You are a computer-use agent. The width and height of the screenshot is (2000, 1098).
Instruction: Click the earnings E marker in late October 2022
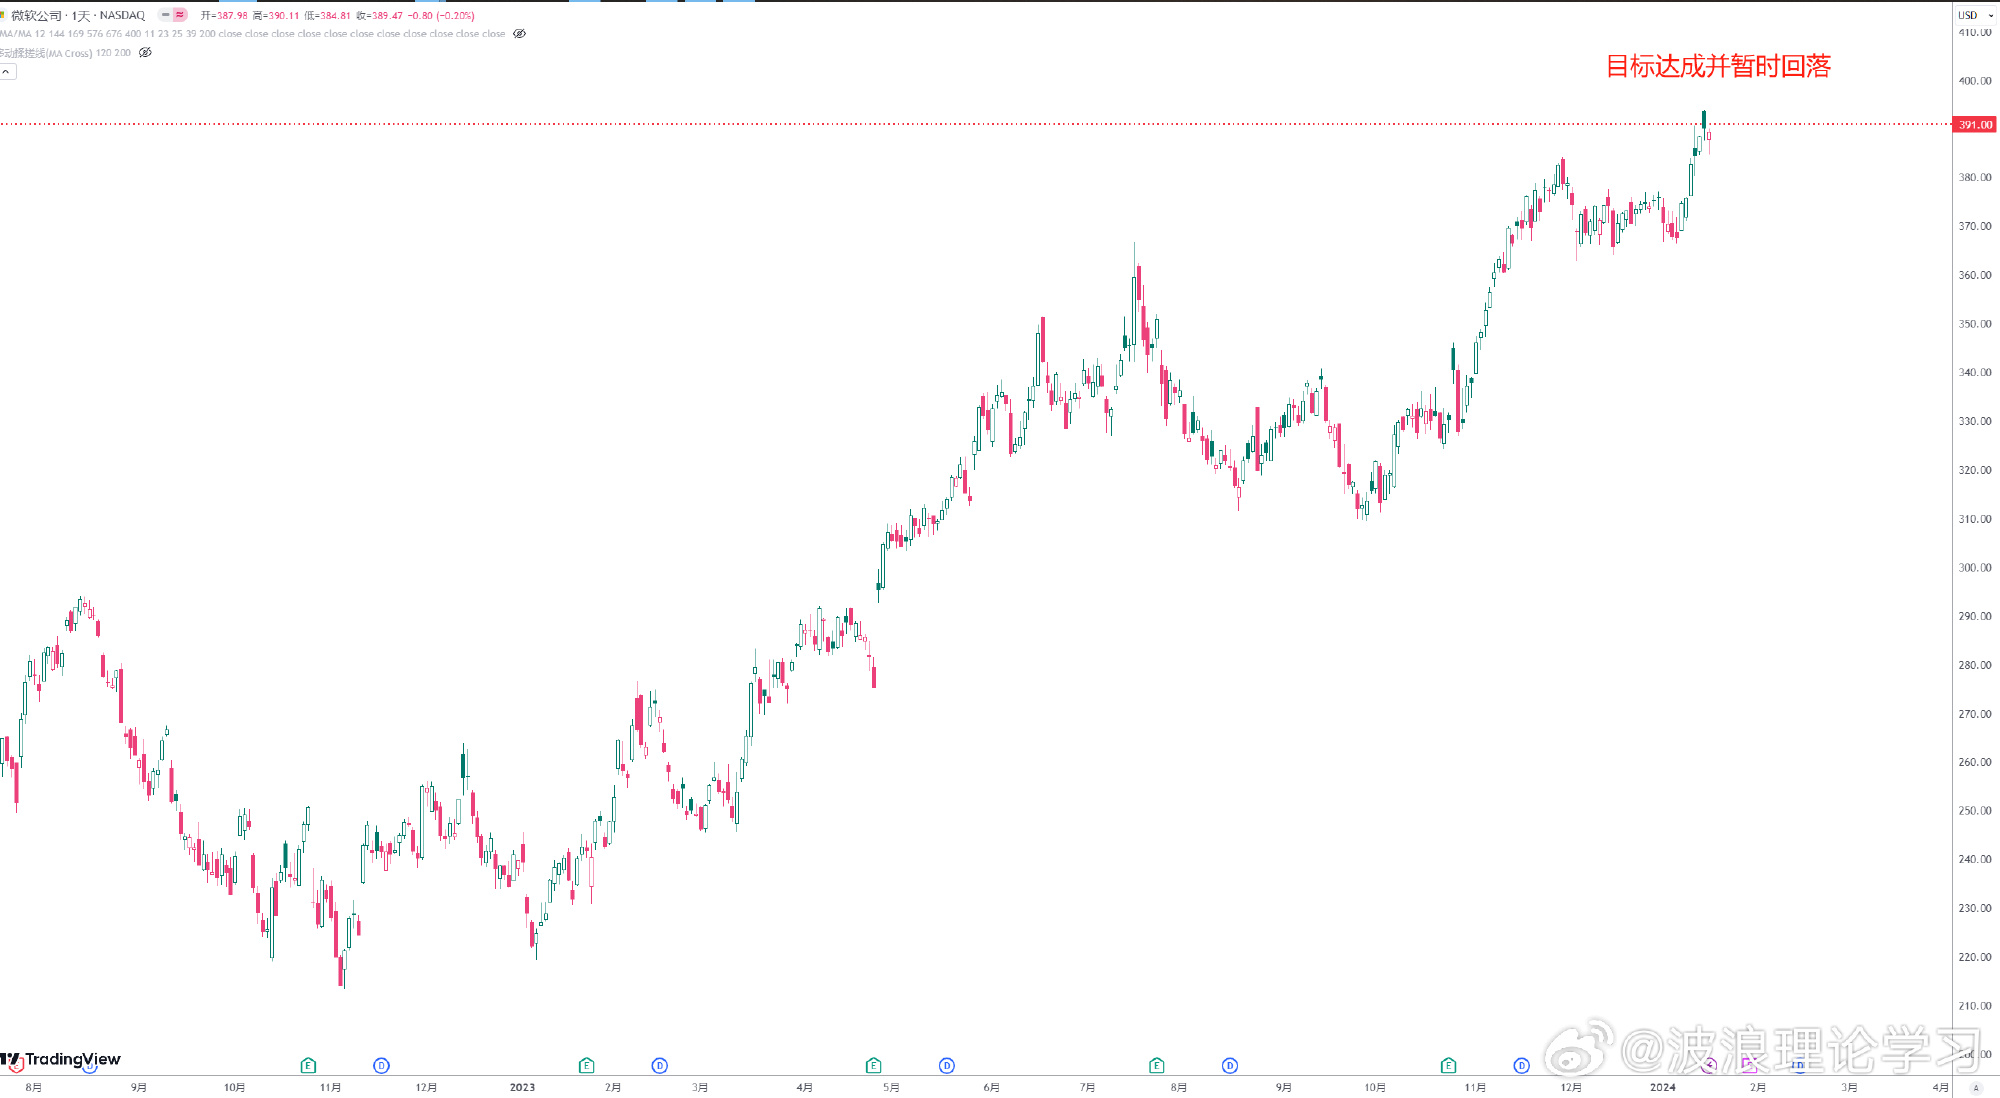[x=308, y=1066]
